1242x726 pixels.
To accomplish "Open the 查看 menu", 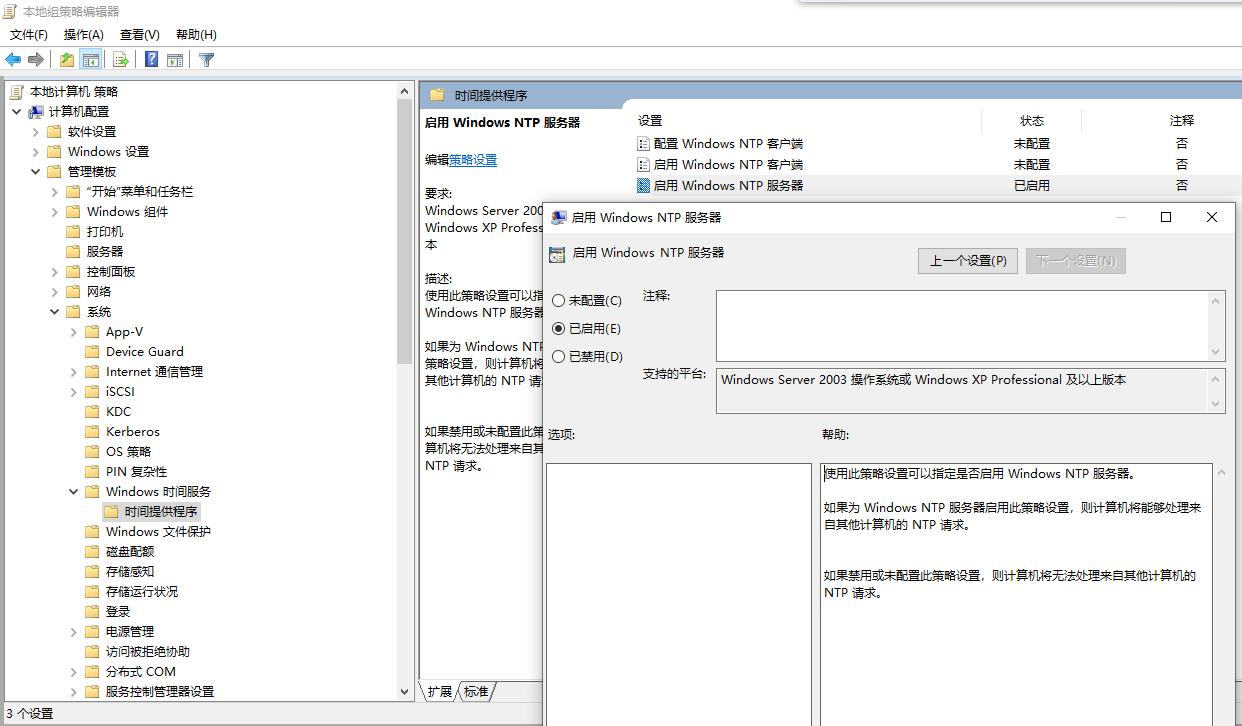I will 138,34.
